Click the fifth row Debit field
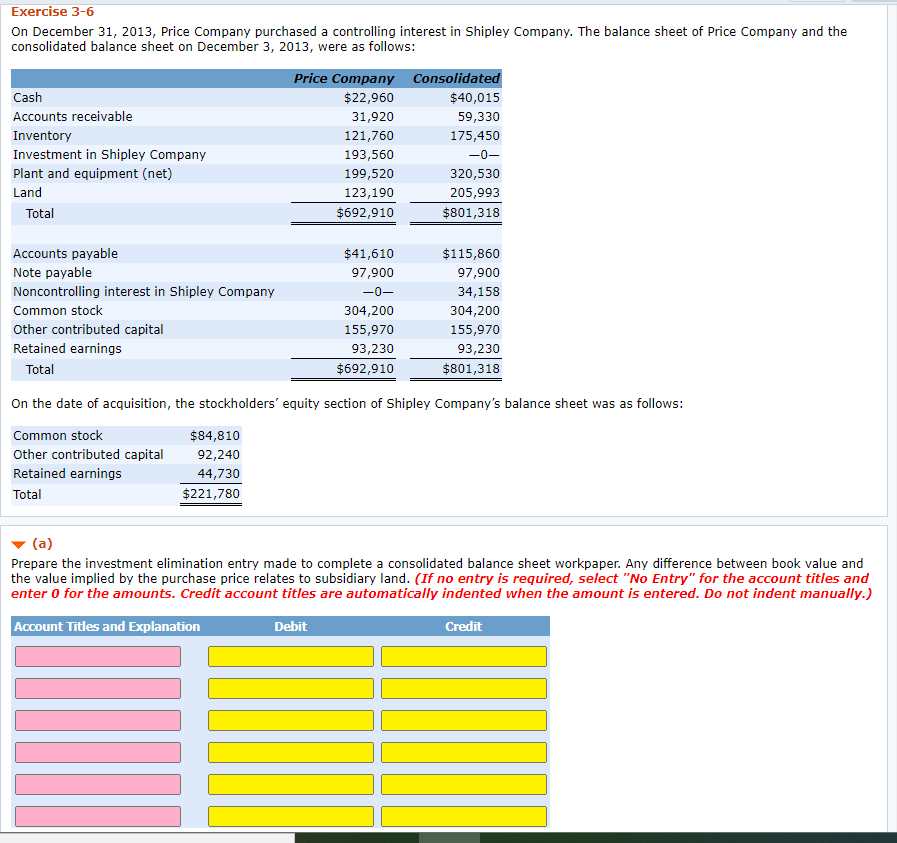Image resolution: width=897 pixels, height=843 pixels. [x=291, y=784]
